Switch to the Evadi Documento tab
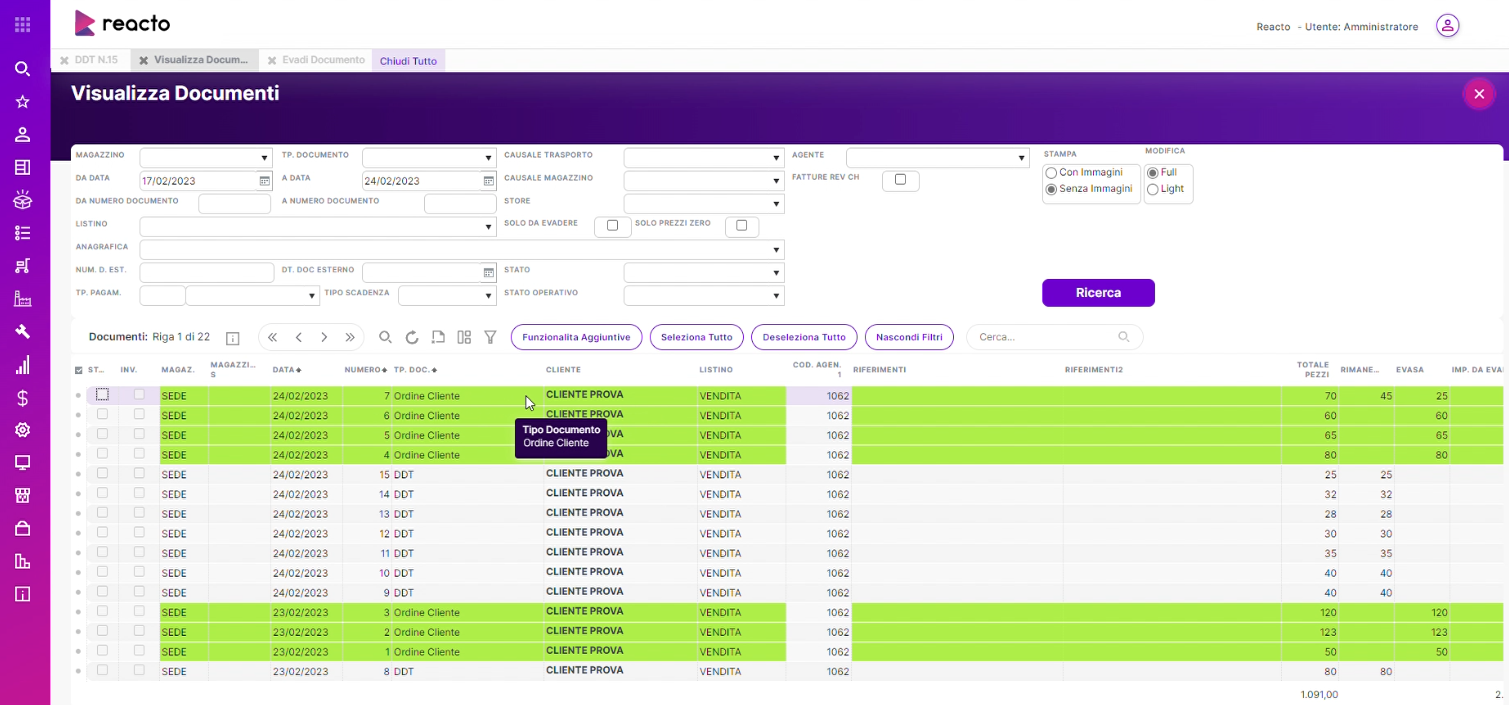Image resolution: width=1509 pixels, height=705 pixels. 323,60
